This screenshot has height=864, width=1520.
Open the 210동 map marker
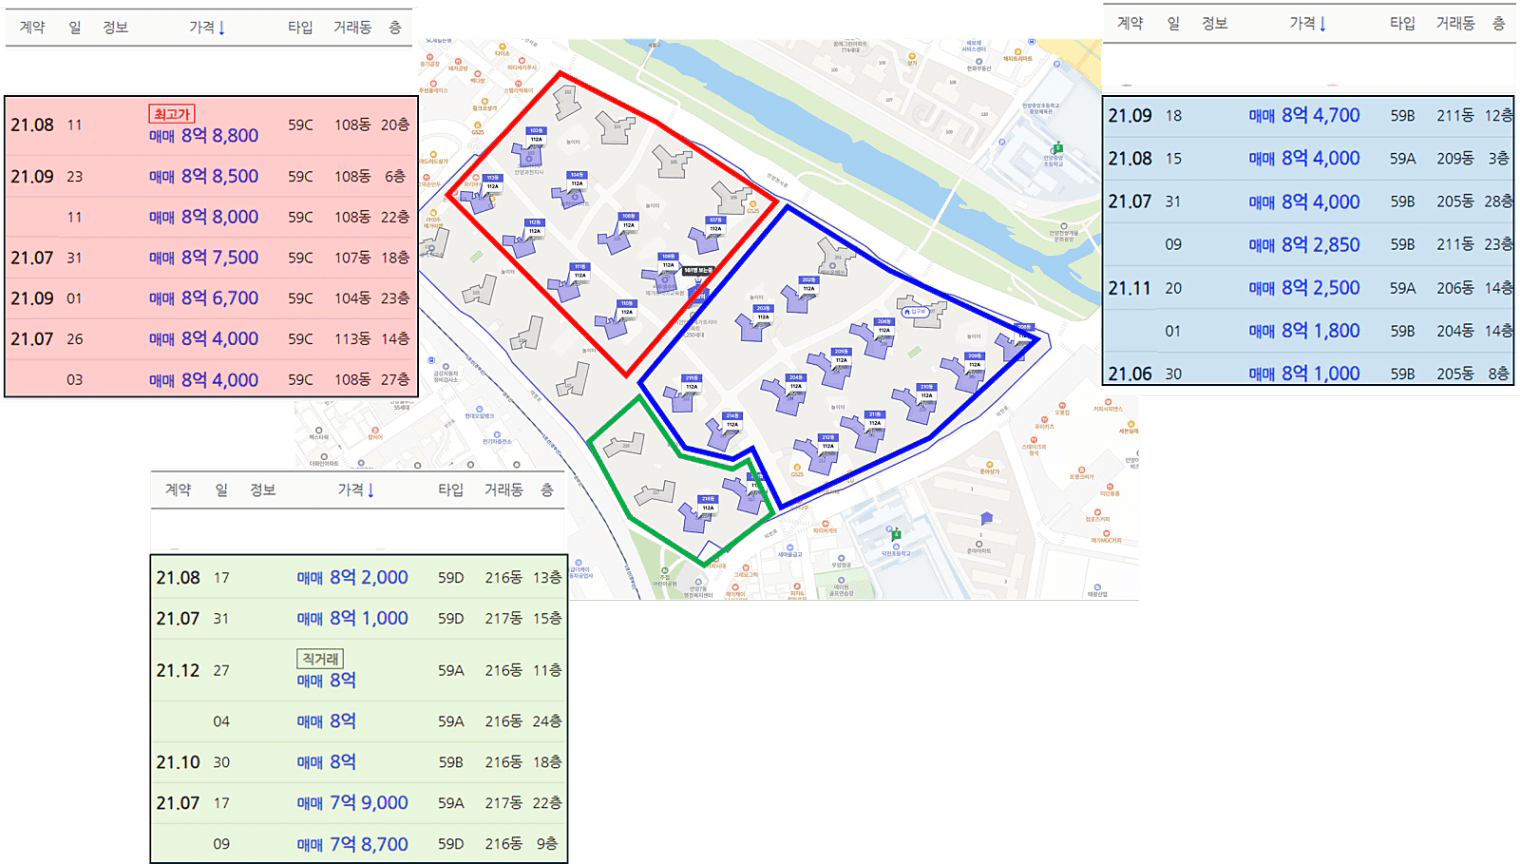click(x=927, y=391)
